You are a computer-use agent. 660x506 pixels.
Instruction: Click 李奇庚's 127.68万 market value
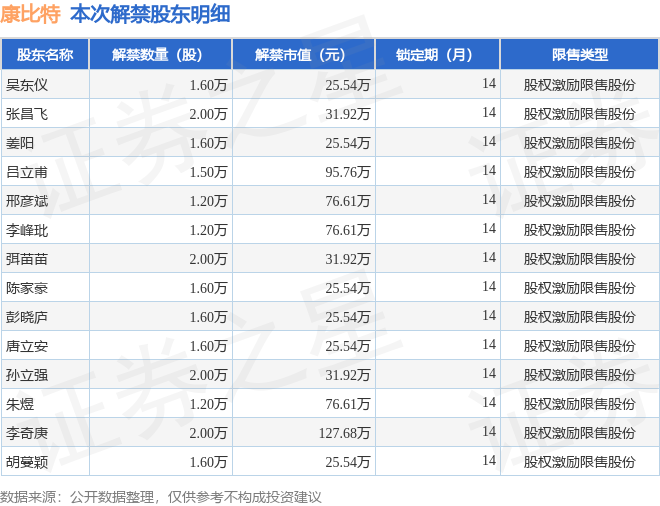pyautogui.click(x=344, y=433)
